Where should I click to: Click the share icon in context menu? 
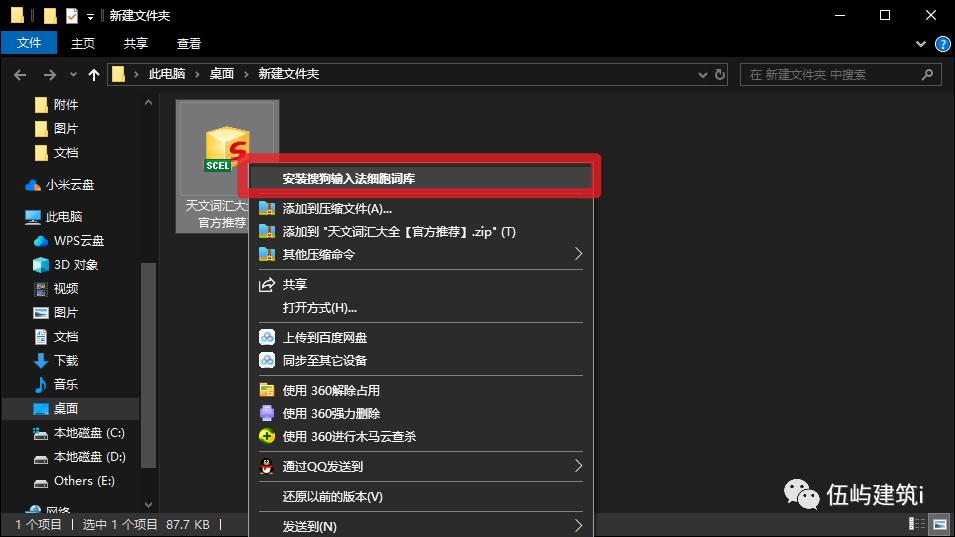267,284
